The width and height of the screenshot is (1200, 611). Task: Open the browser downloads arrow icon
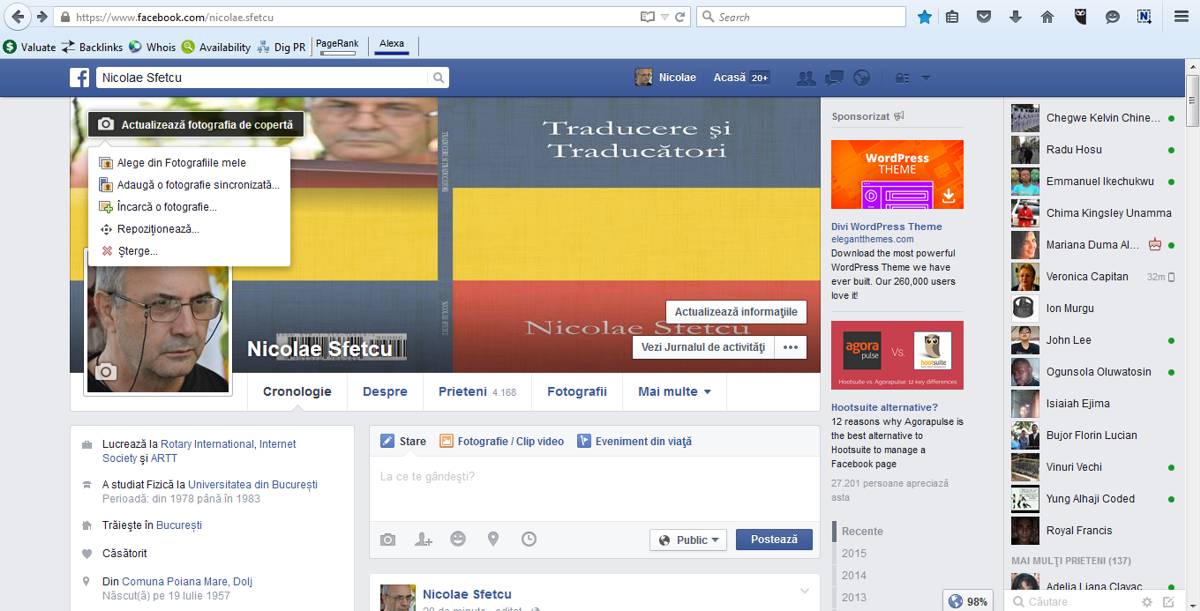1016,17
